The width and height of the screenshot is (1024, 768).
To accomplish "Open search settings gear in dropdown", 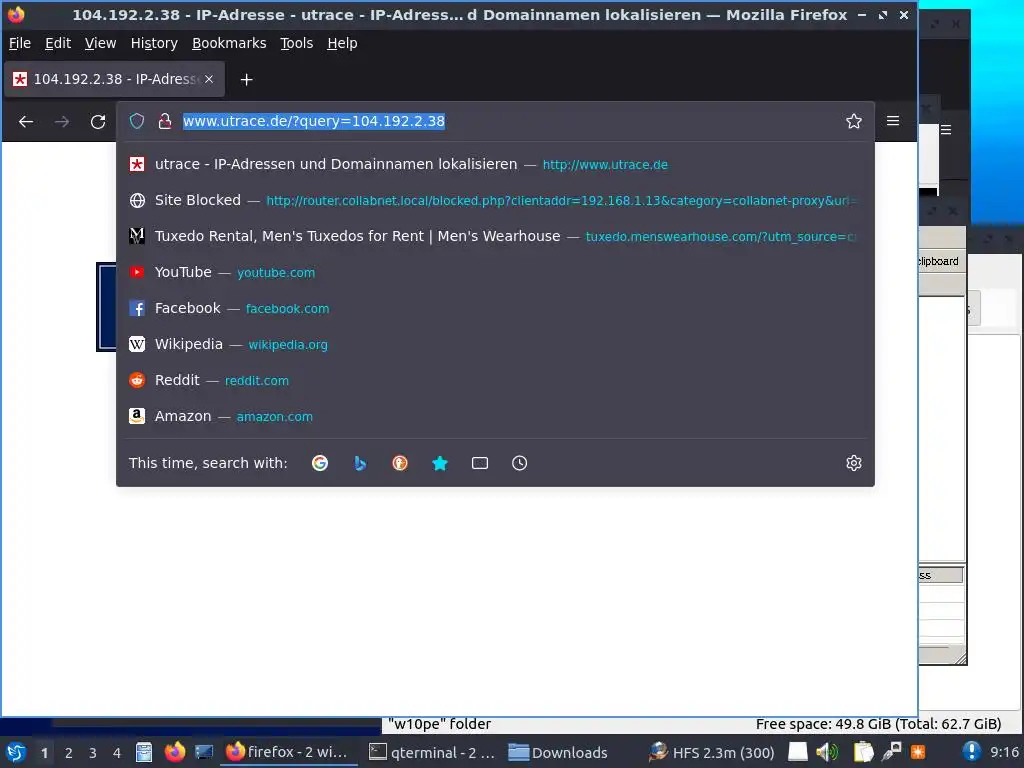I will point(854,463).
